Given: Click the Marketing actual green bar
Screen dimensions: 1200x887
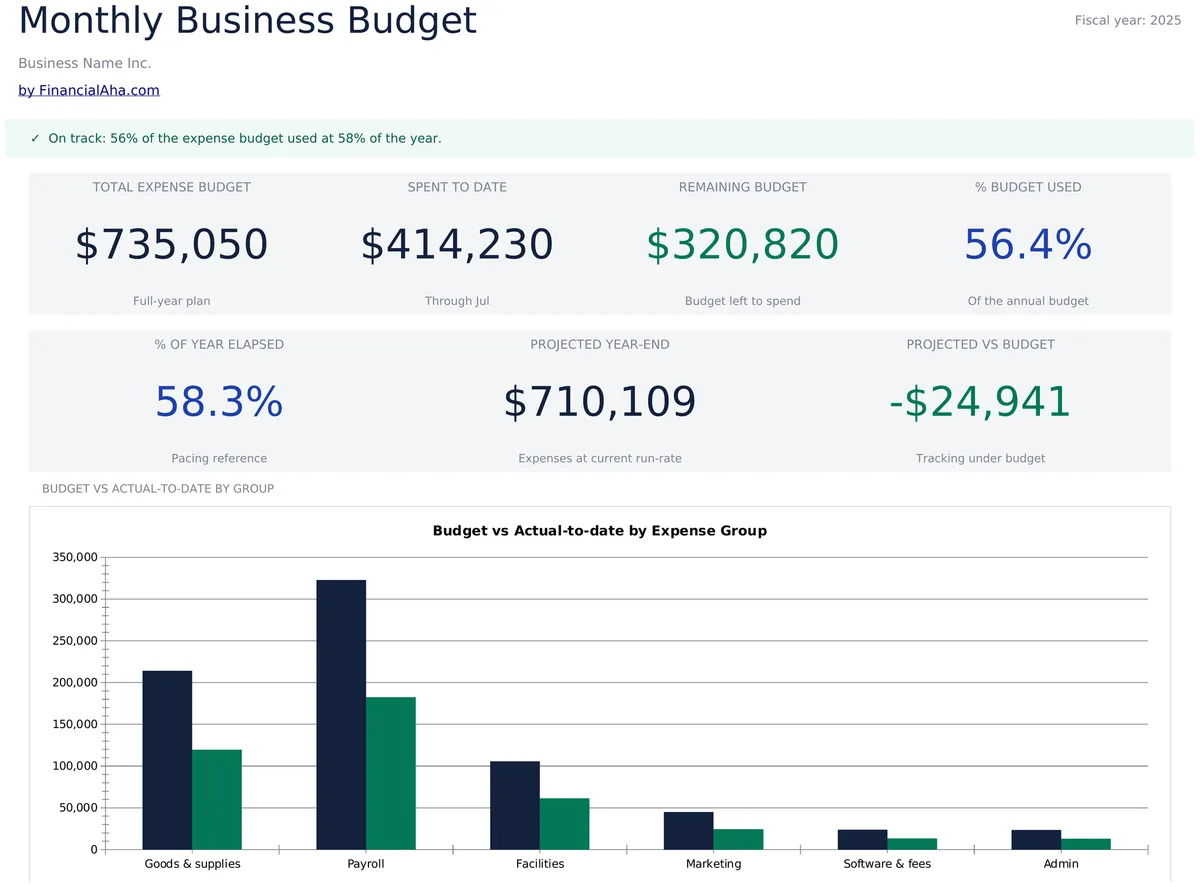Looking at the screenshot, I should [x=738, y=840].
